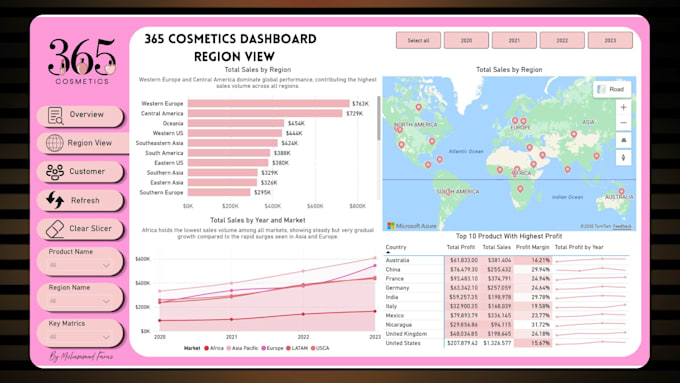Select the Italy table row
680x383 pixels.
[506, 306]
